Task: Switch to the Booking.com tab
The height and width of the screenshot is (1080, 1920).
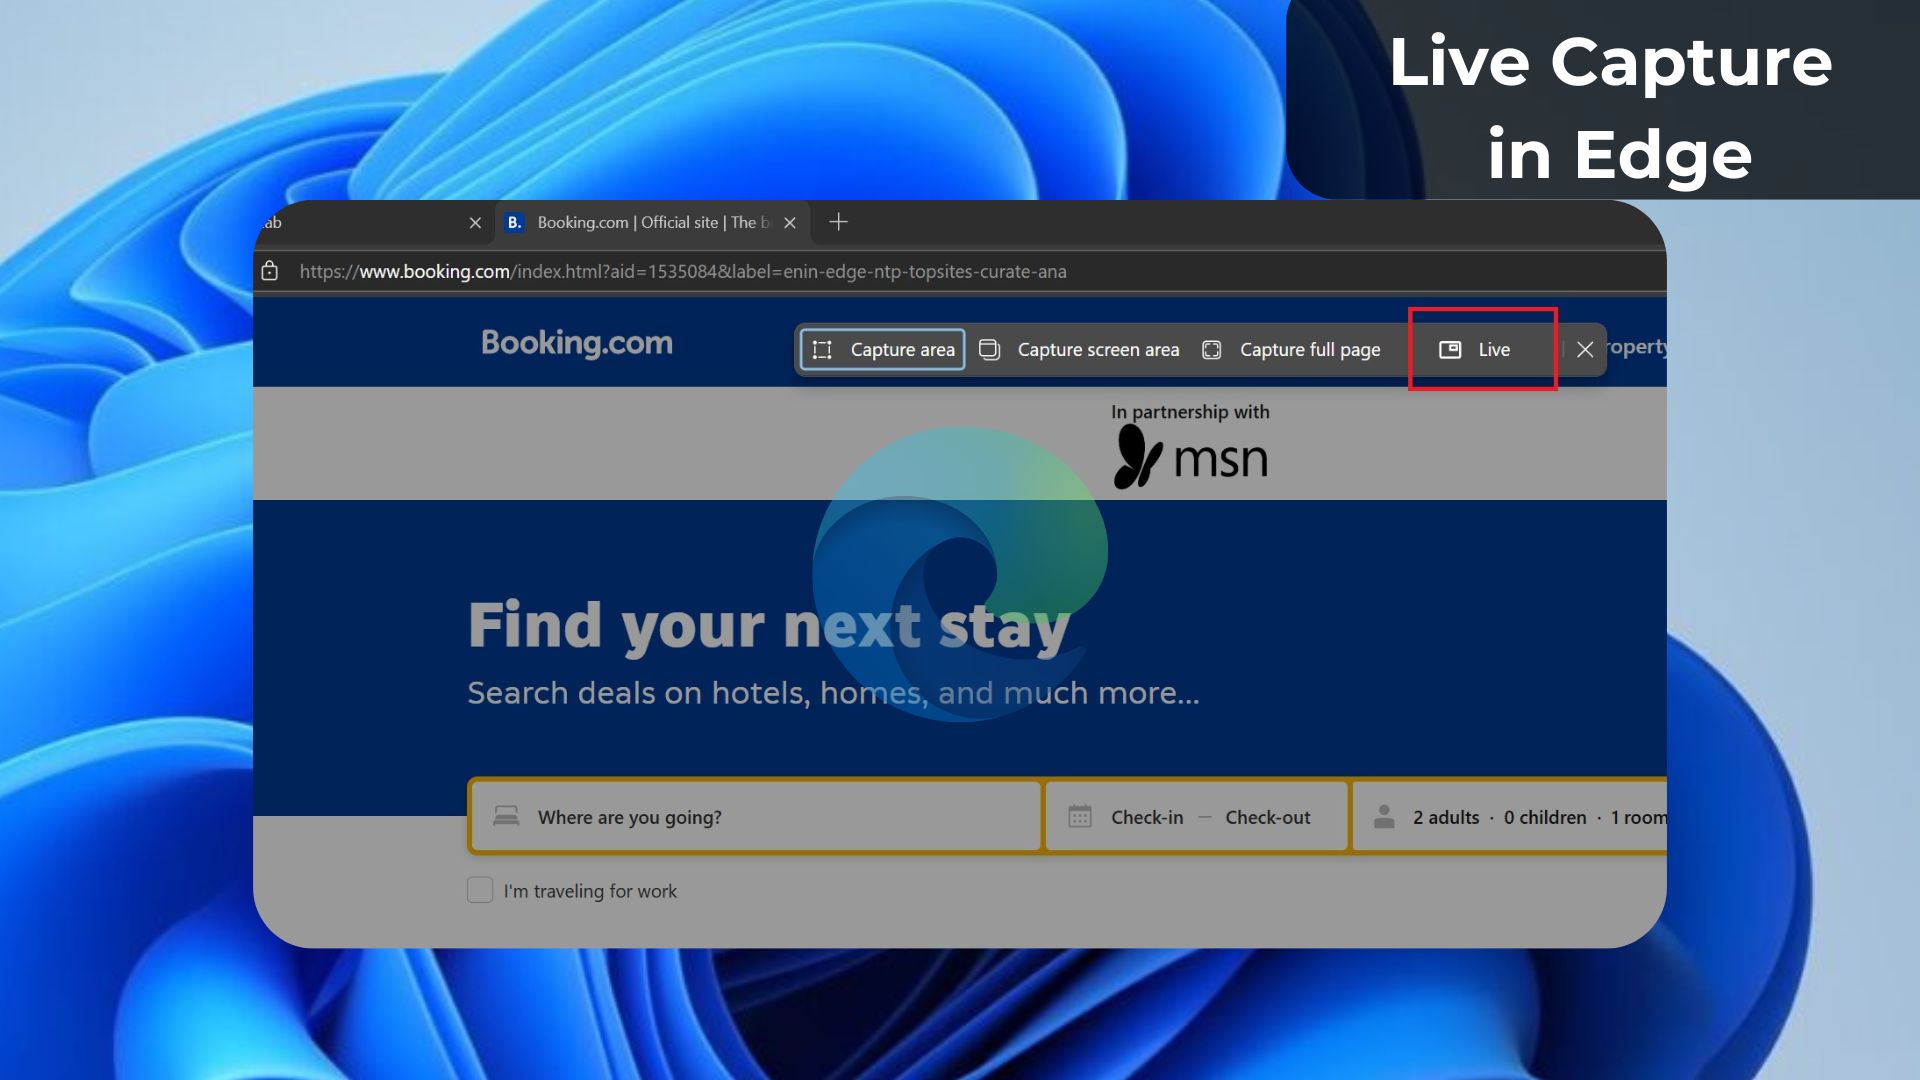Action: [653, 223]
